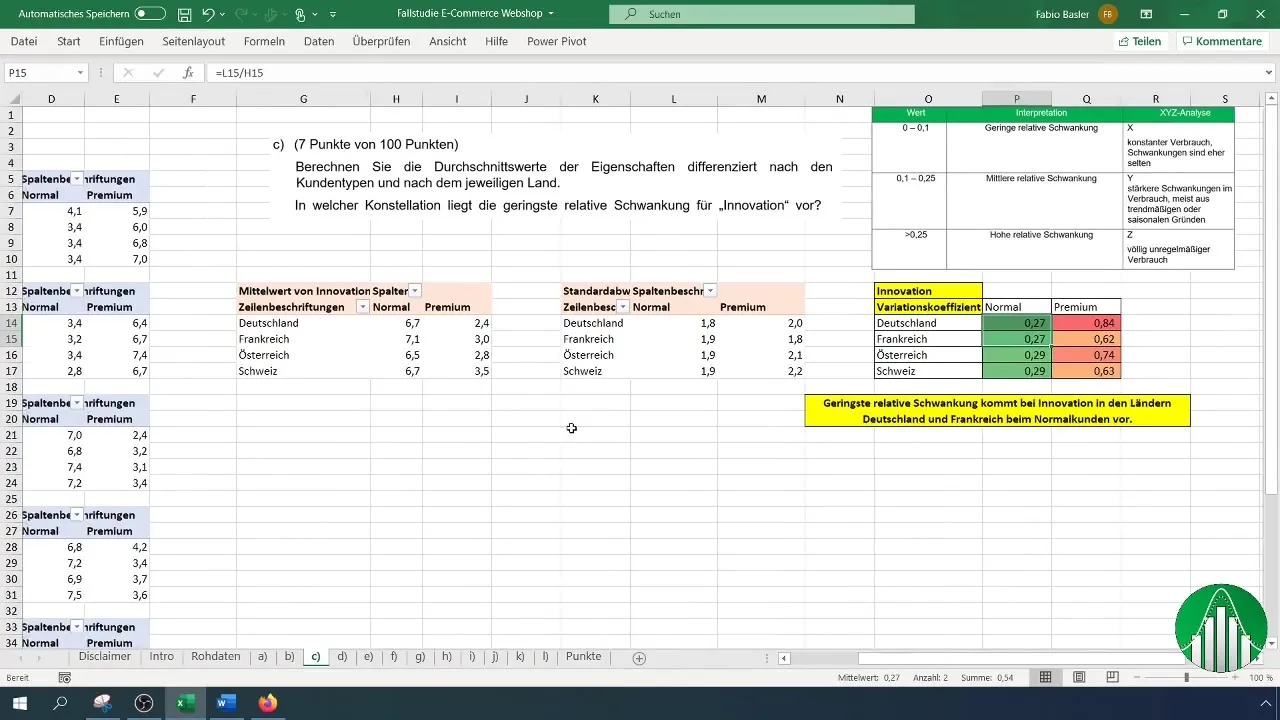
Task: Open the Ansicht ribbon tab
Action: (x=448, y=41)
